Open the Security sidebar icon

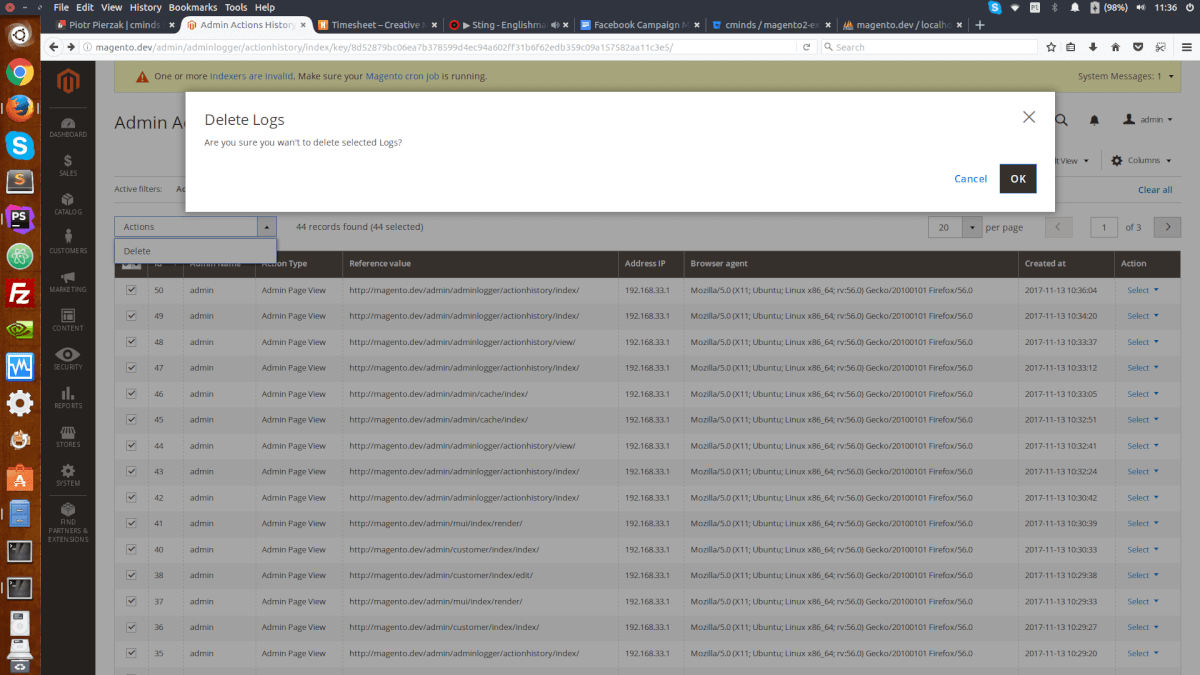(68, 358)
